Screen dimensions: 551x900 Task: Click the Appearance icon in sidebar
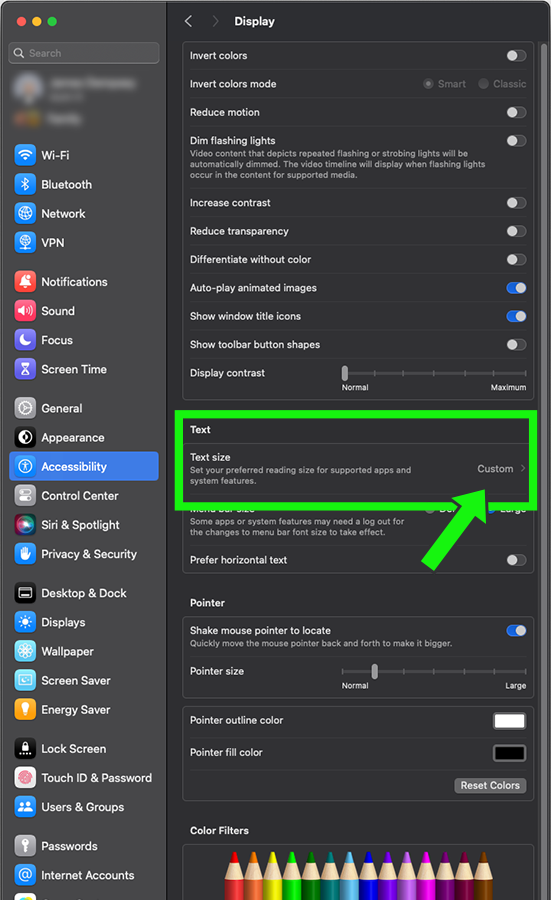pyautogui.click(x=25, y=437)
